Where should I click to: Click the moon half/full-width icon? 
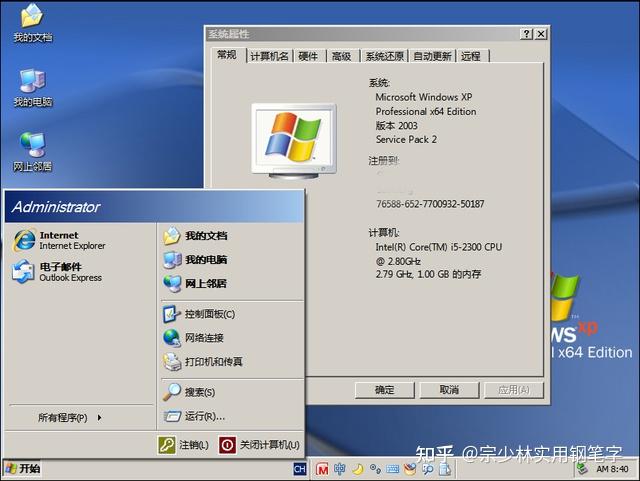click(x=358, y=469)
